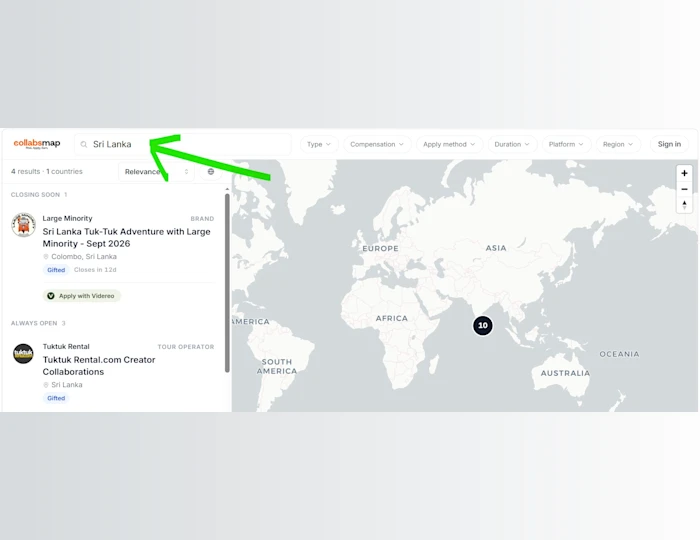The height and width of the screenshot is (540, 700).
Task: Click the Apply with Videreo button
Action: click(82, 296)
